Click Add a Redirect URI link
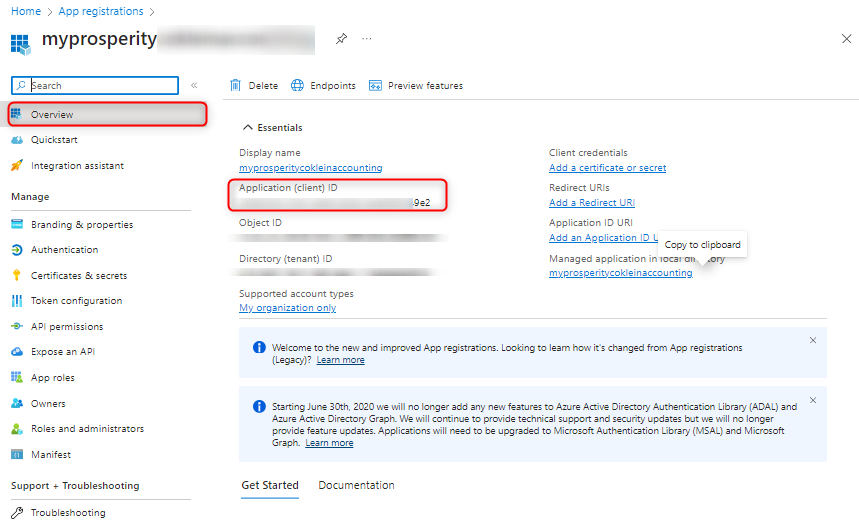This screenshot has width=859, height=522. (x=592, y=203)
